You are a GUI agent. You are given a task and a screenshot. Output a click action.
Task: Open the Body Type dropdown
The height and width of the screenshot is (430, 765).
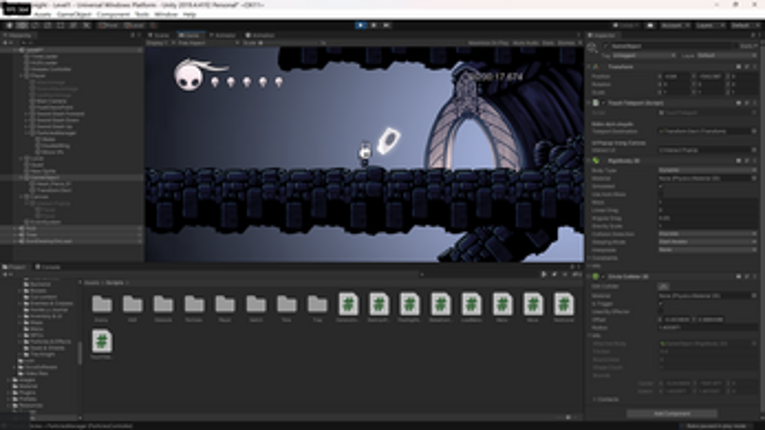[707, 170]
